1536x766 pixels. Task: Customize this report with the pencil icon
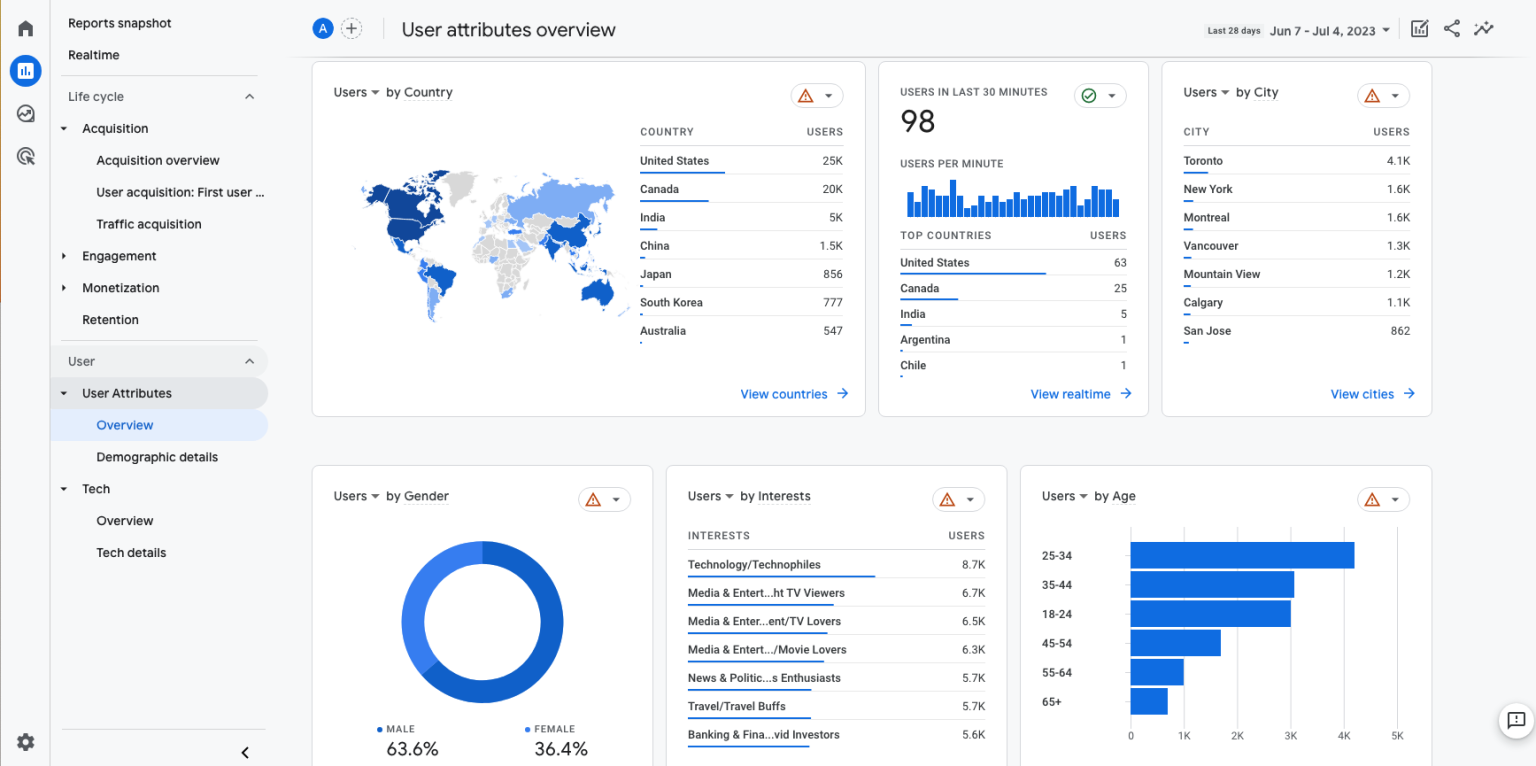1419,28
